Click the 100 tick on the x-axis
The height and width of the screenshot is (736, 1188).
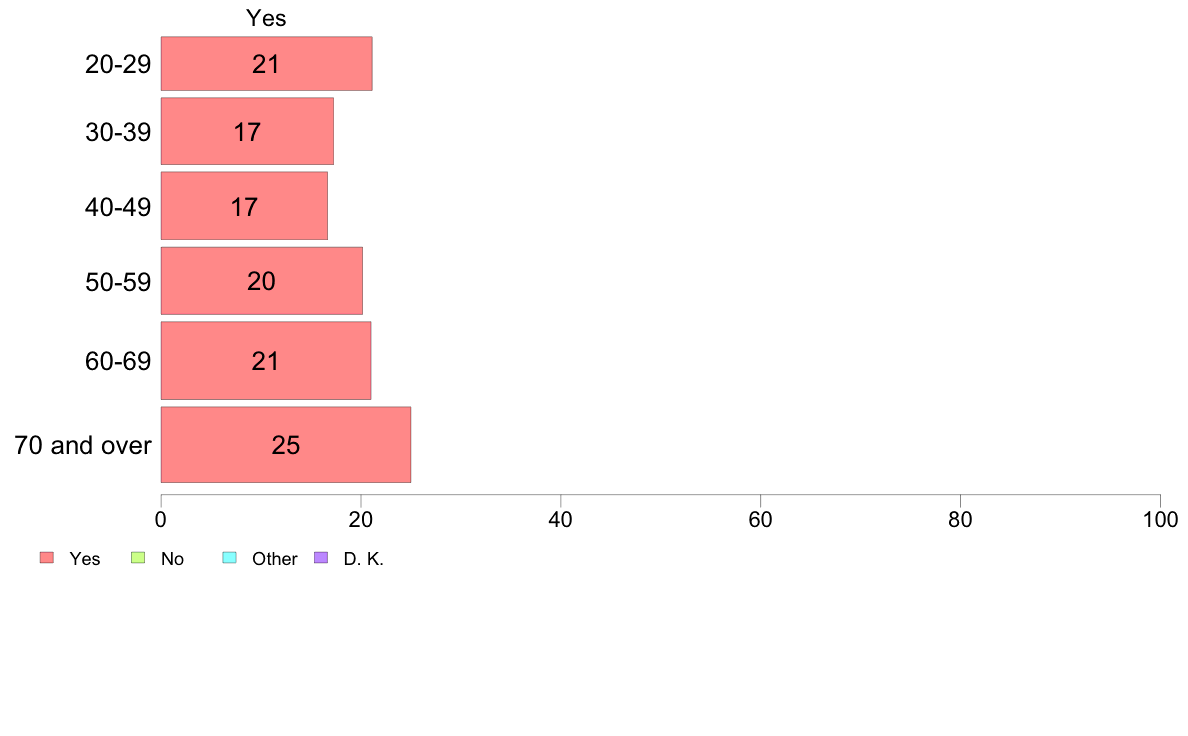[x=1160, y=519]
